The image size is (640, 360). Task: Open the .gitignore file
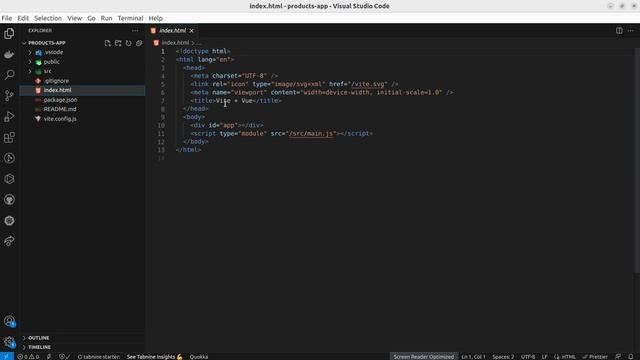[56, 81]
